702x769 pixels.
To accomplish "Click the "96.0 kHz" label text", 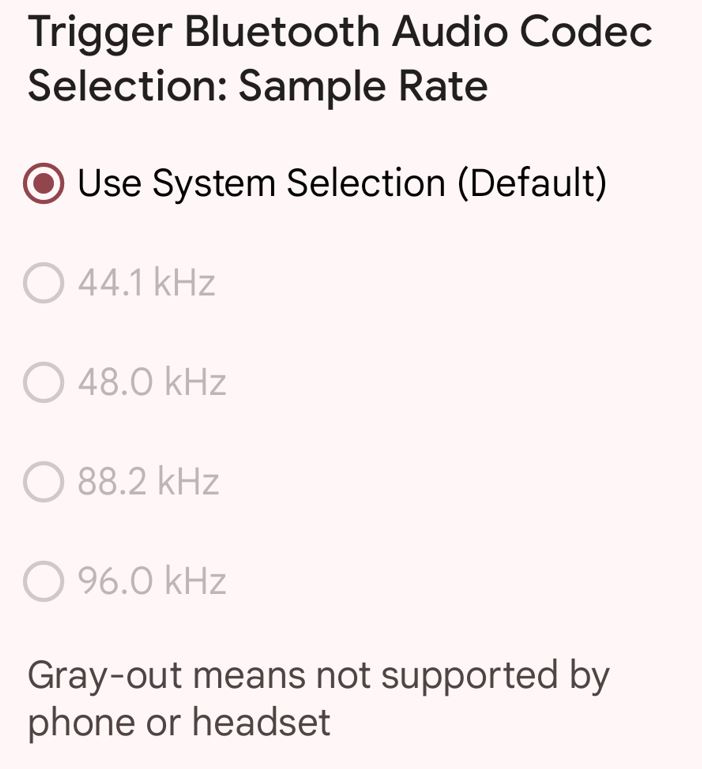I will (x=152, y=580).
